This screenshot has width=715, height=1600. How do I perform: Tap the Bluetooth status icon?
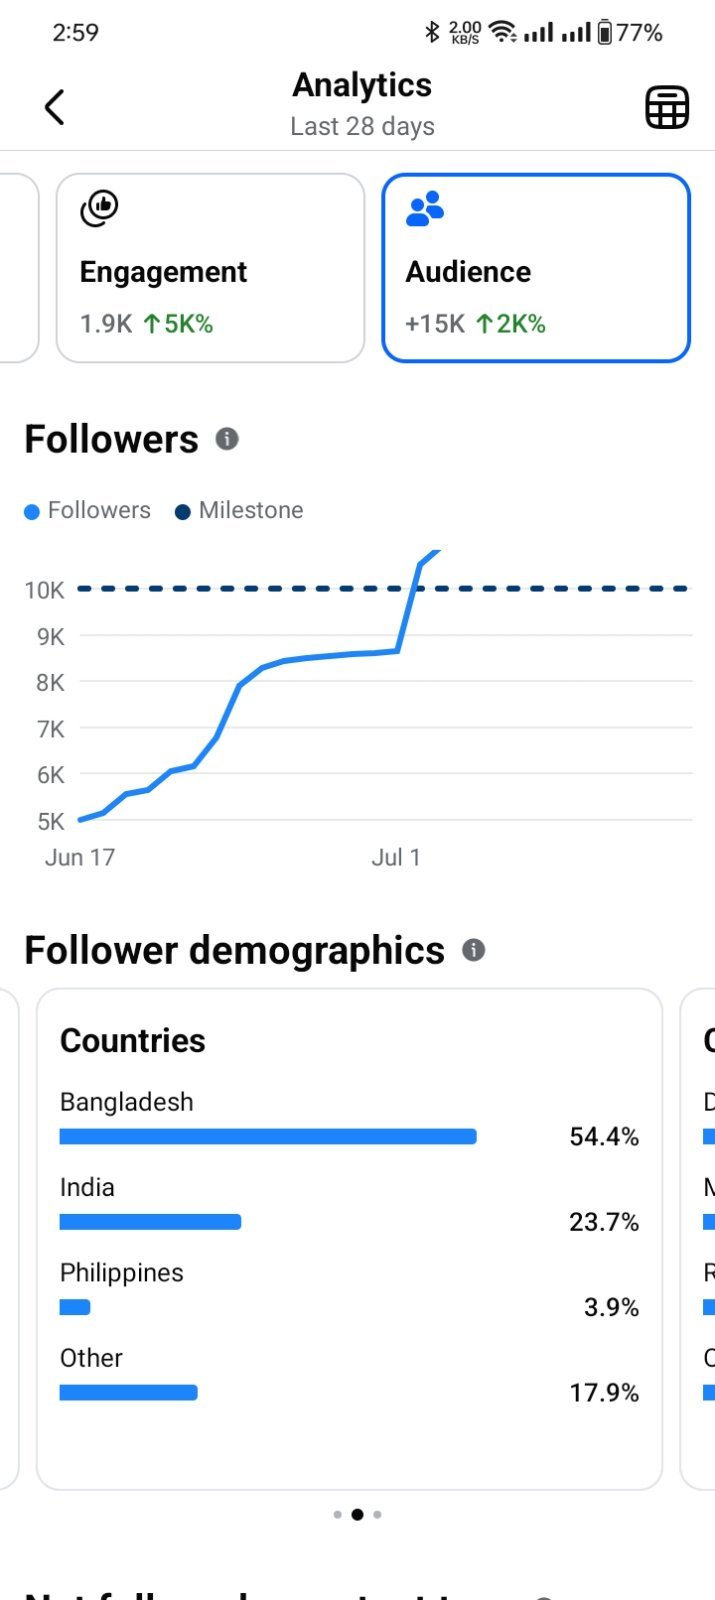click(x=432, y=32)
